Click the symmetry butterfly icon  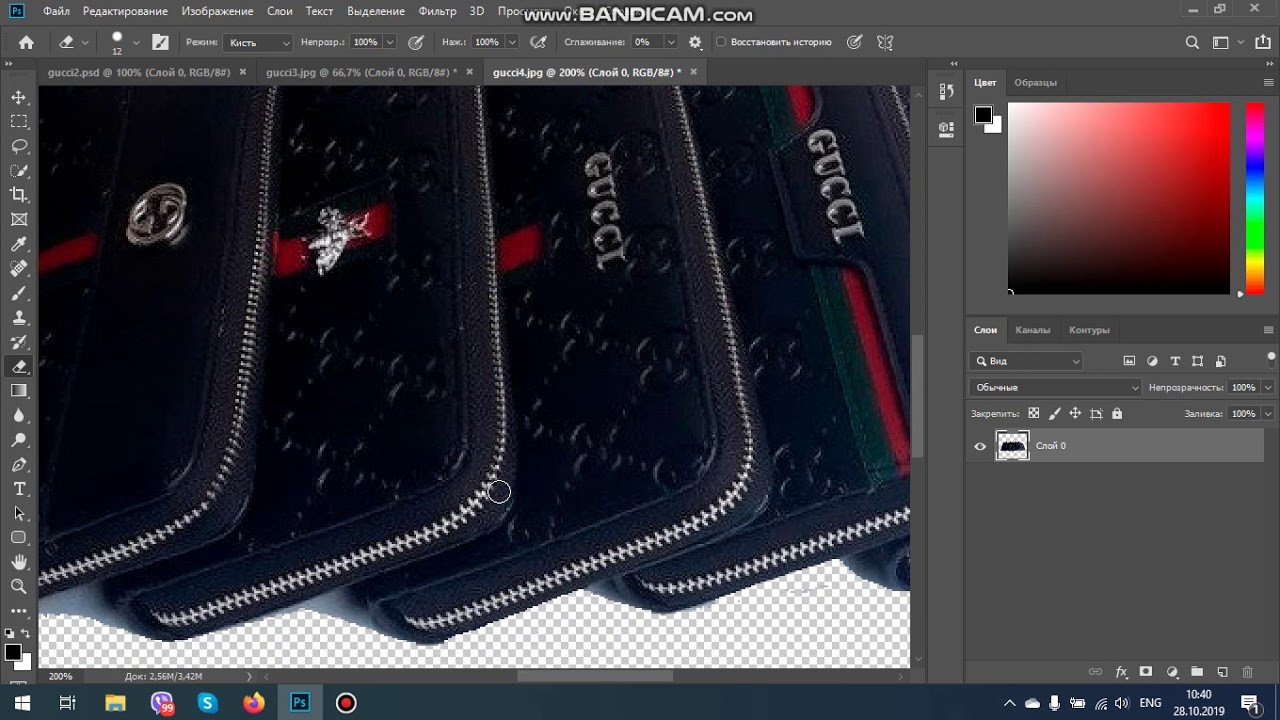click(x=885, y=42)
